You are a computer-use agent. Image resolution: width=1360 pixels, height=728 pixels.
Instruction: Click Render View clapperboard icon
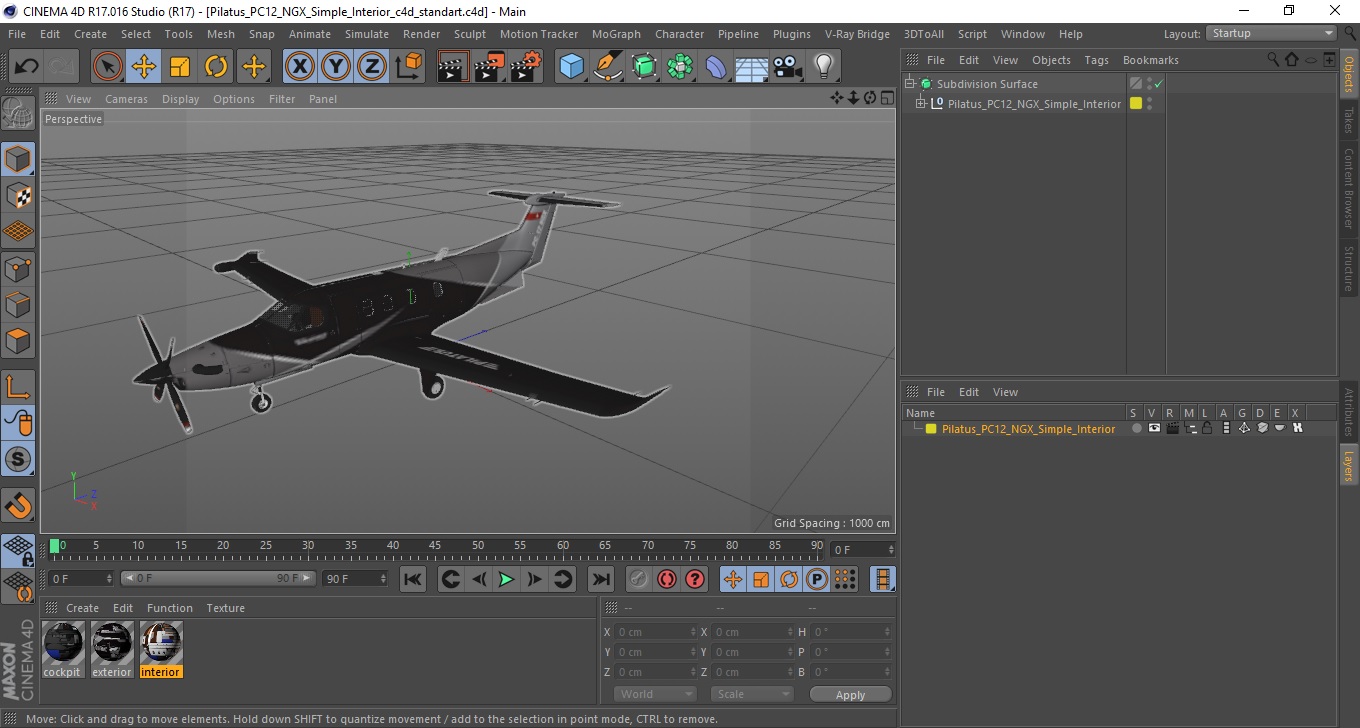click(453, 67)
